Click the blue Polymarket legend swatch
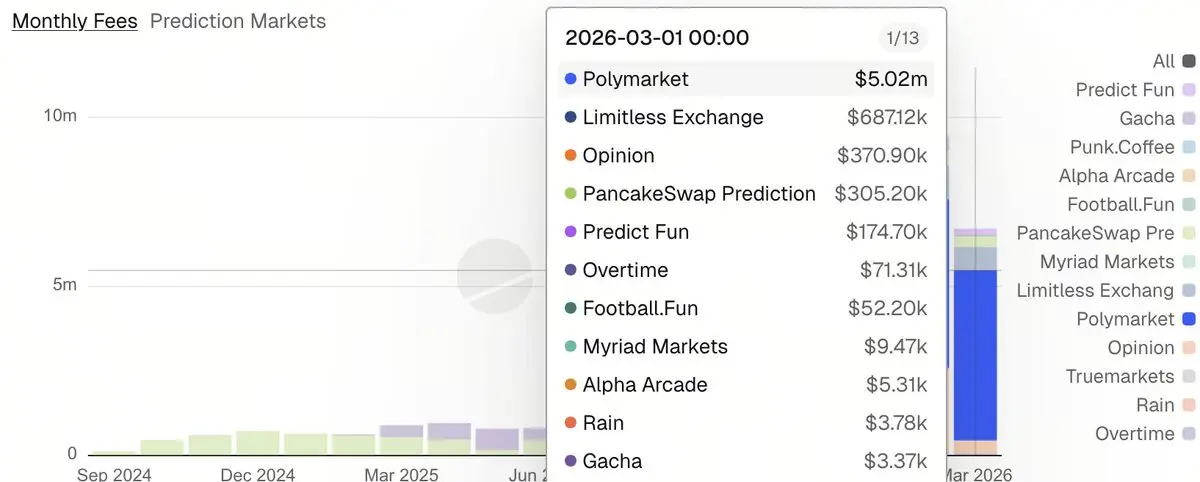Viewport: 1200px width, 482px height. [1188, 320]
